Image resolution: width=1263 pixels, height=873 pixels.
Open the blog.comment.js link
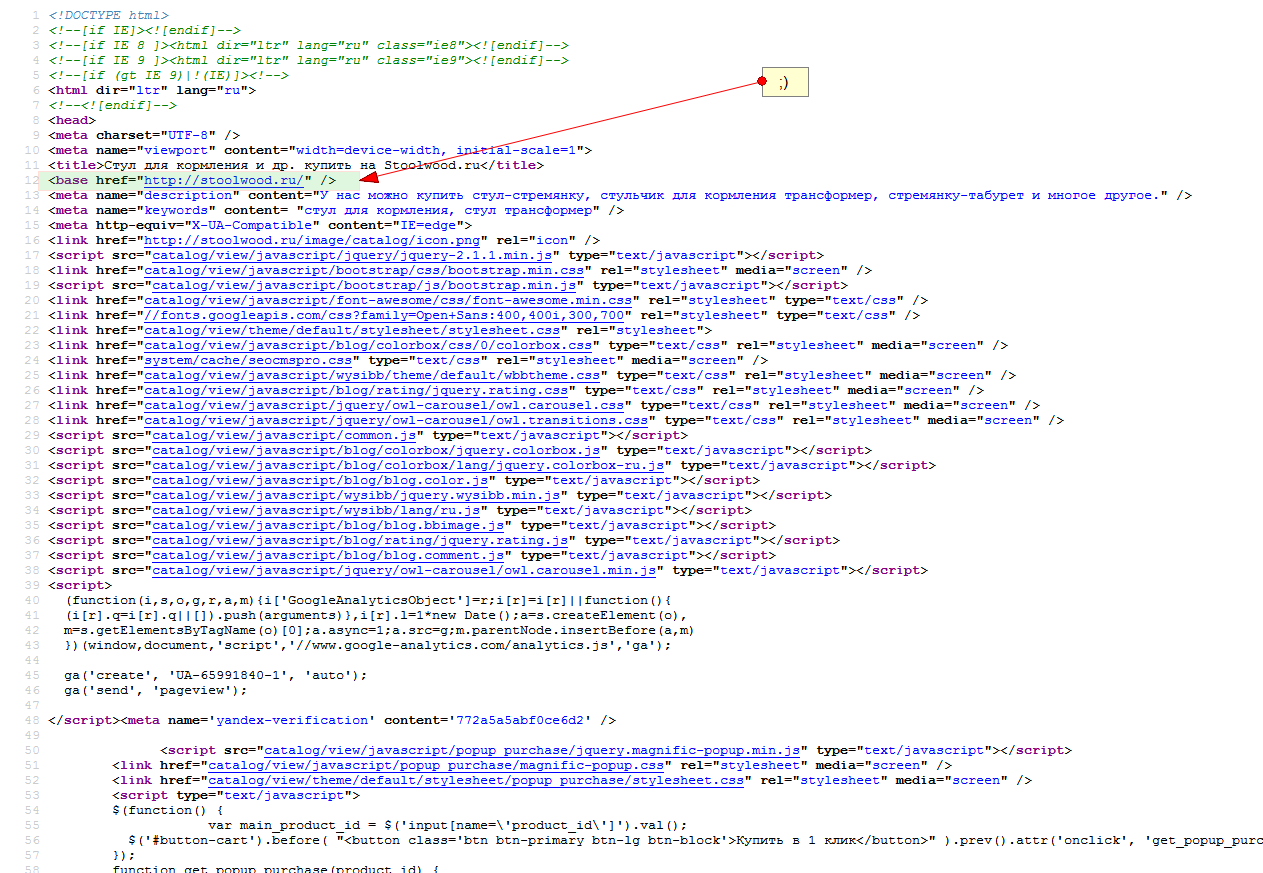coord(328,555)
